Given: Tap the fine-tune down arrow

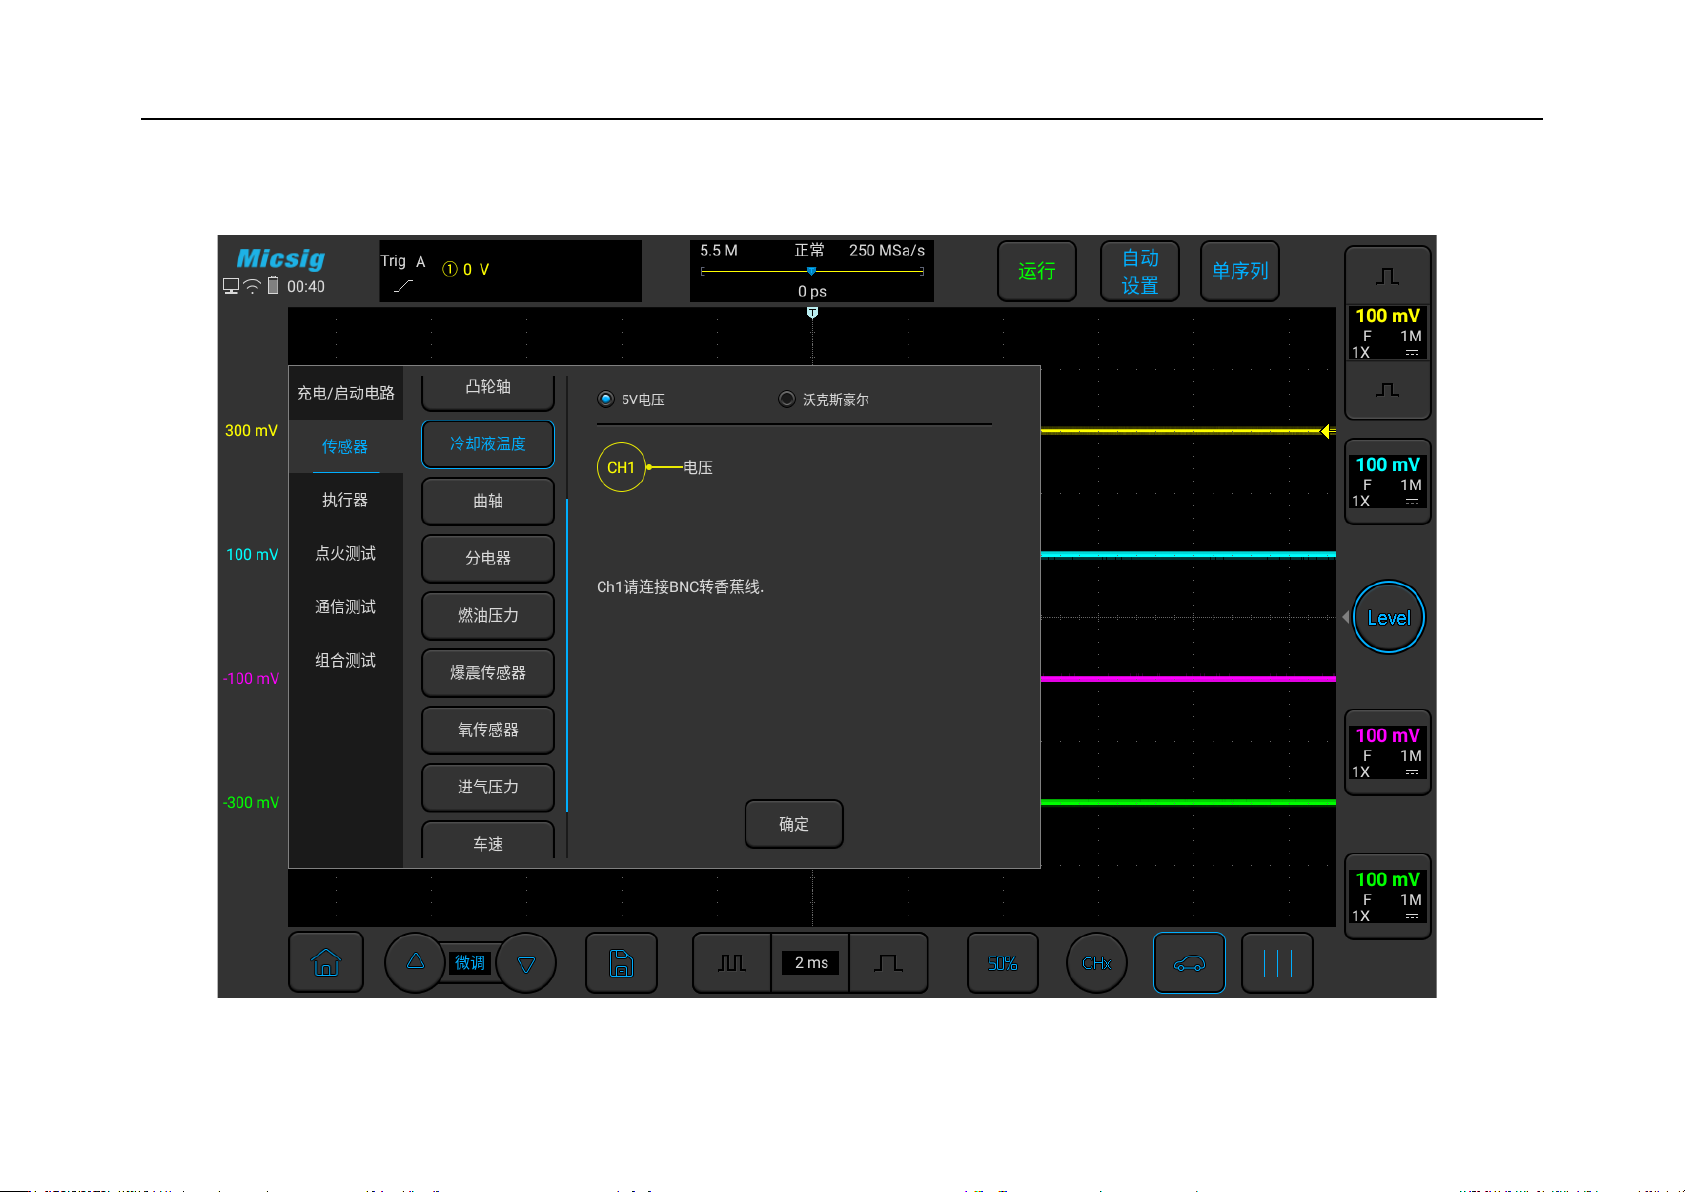Looking at the screenshot, I should tap(526, 964).
